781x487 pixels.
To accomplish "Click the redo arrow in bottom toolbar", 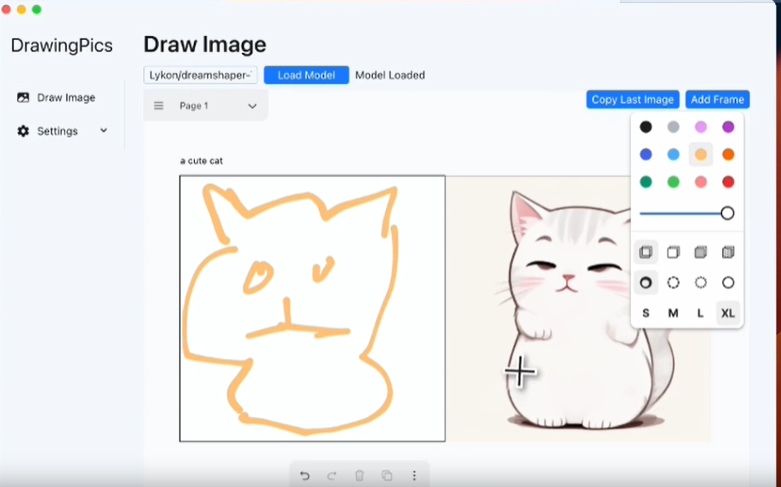I will (332, 476).
